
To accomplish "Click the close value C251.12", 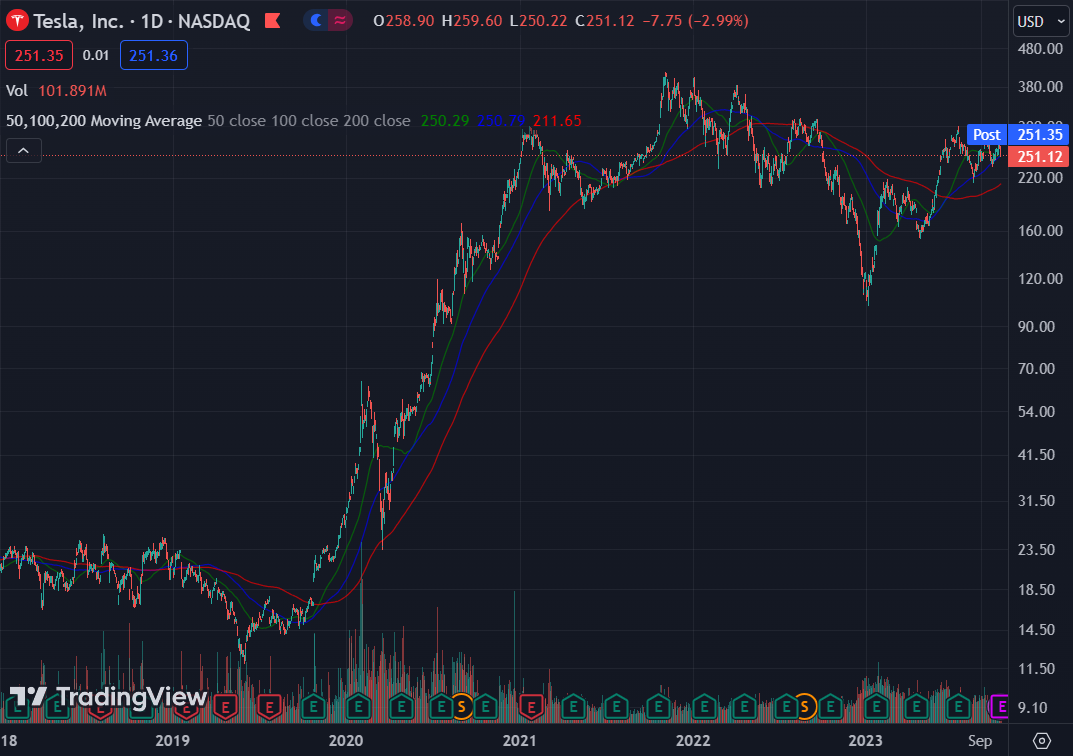I will click(x=605, y=21).
